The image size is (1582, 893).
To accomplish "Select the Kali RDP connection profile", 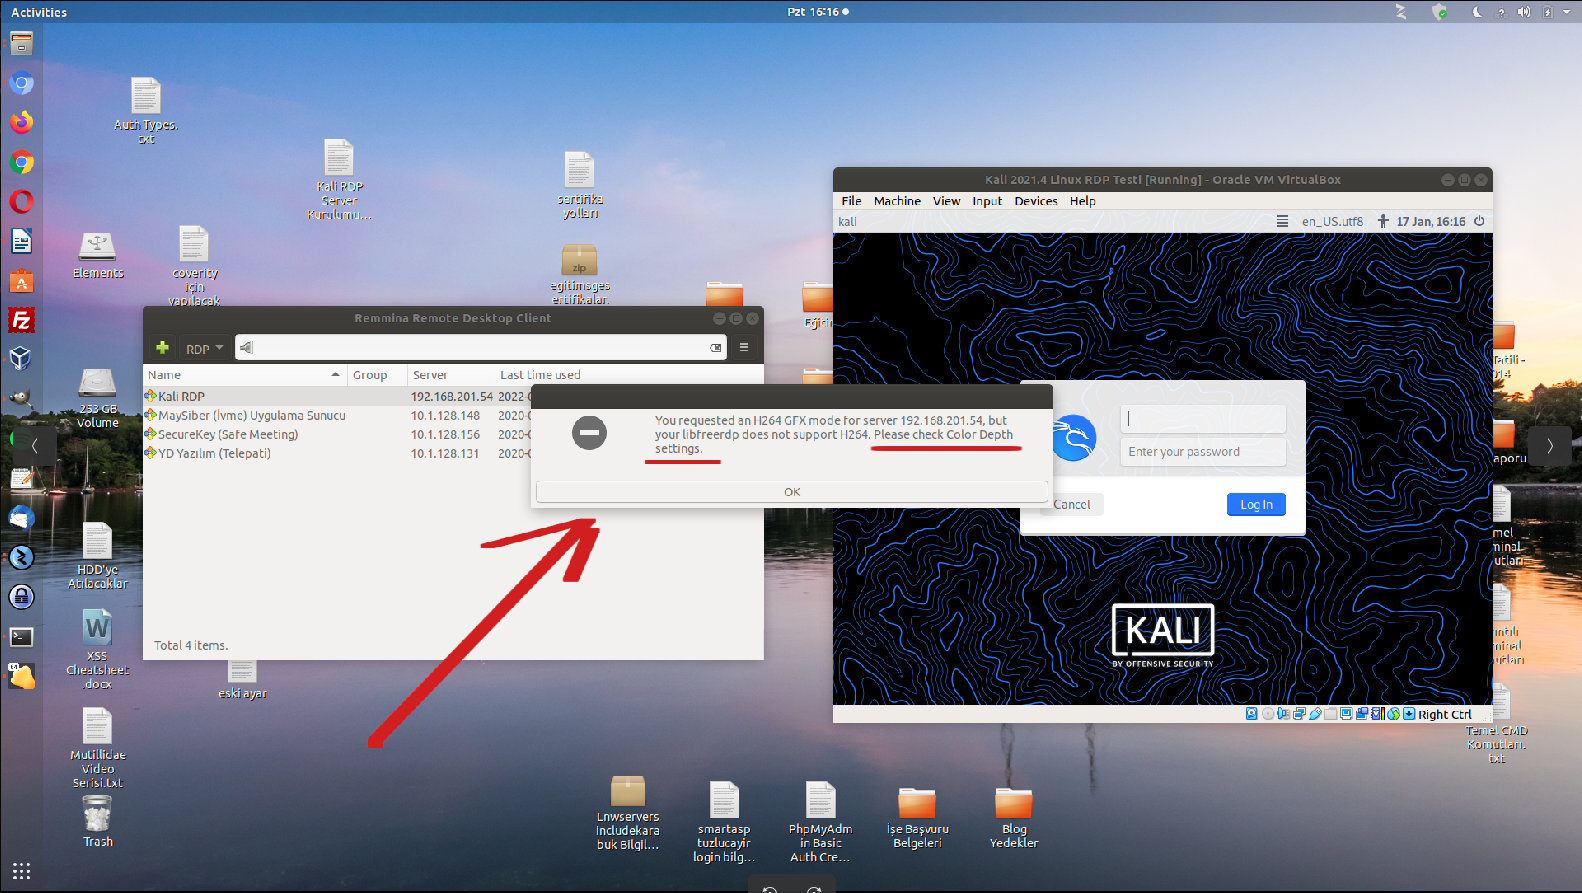I will pos(182,397).
